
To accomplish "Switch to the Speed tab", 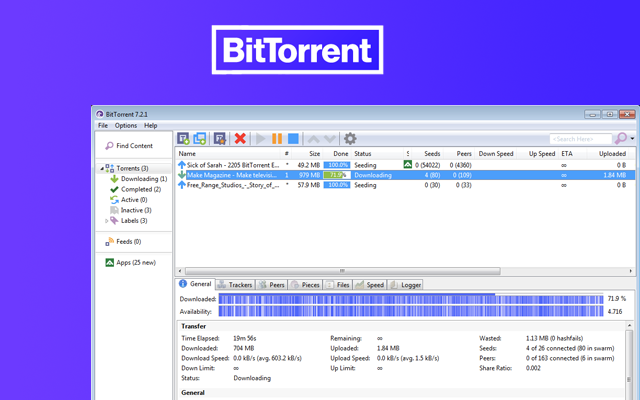I will click(370, 285).
